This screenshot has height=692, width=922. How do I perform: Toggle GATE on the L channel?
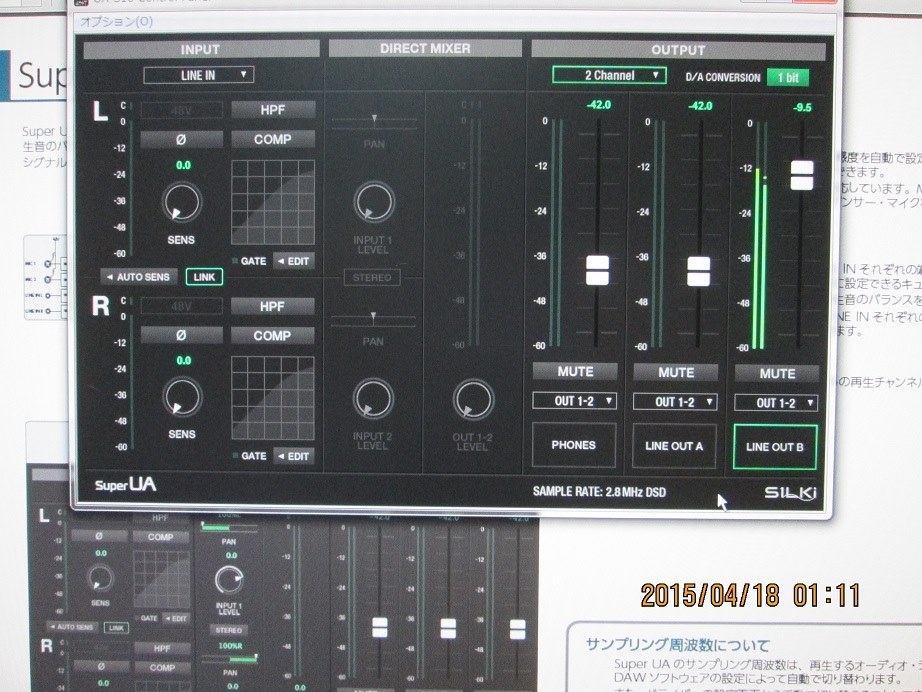point(249,261)
